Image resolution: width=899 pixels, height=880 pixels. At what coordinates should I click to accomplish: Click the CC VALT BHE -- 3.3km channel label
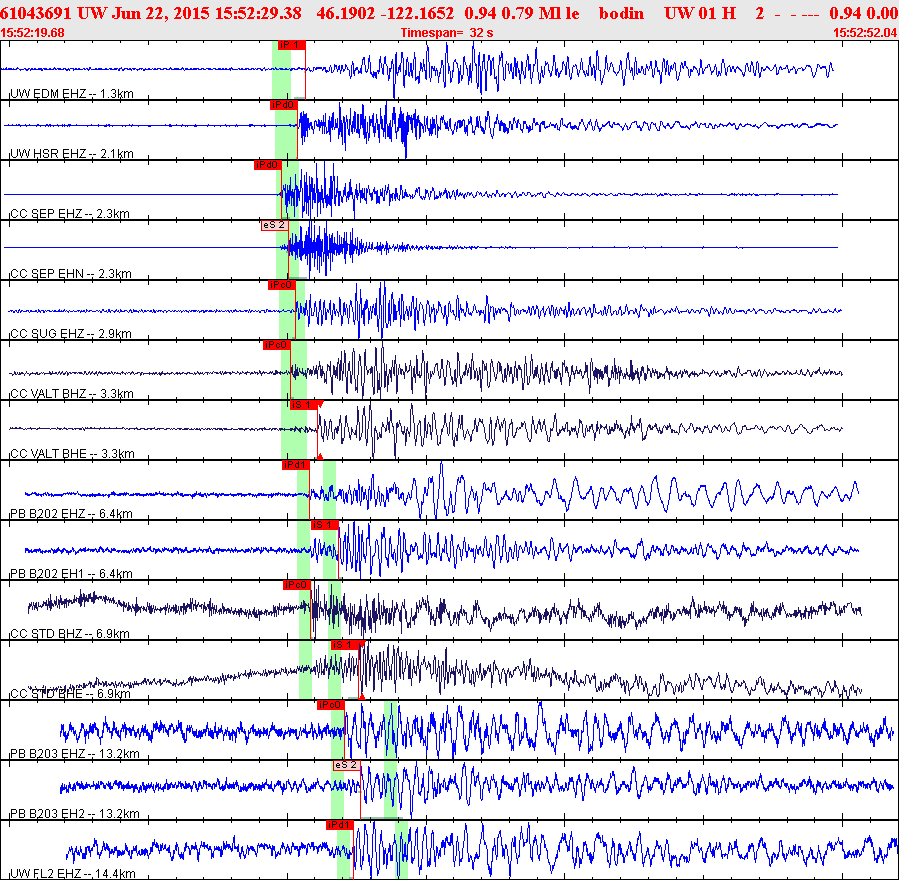pos(72,454)
